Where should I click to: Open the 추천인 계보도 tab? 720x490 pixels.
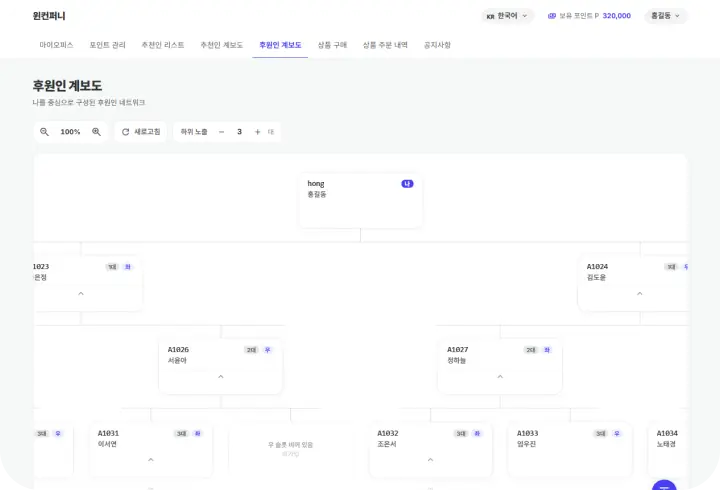coord(221,45)
